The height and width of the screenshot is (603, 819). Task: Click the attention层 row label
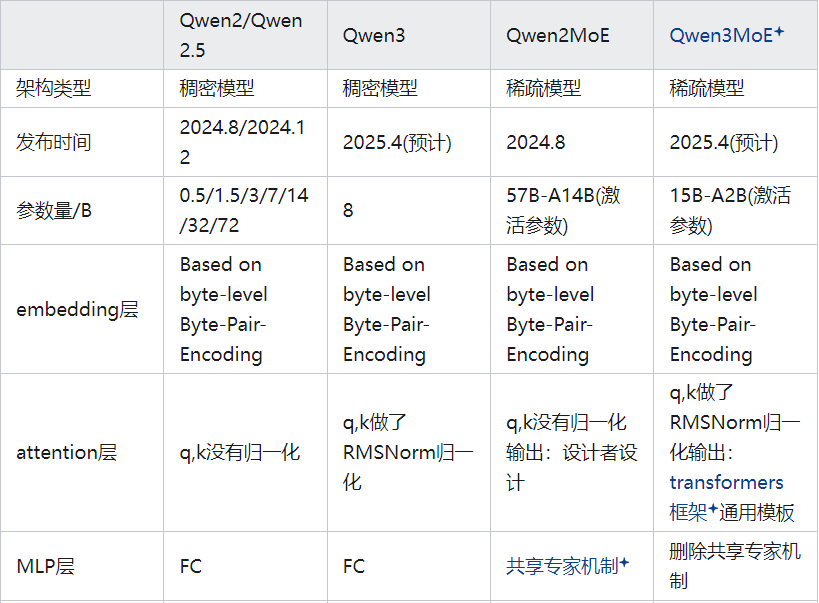click(x=66, y=453)
